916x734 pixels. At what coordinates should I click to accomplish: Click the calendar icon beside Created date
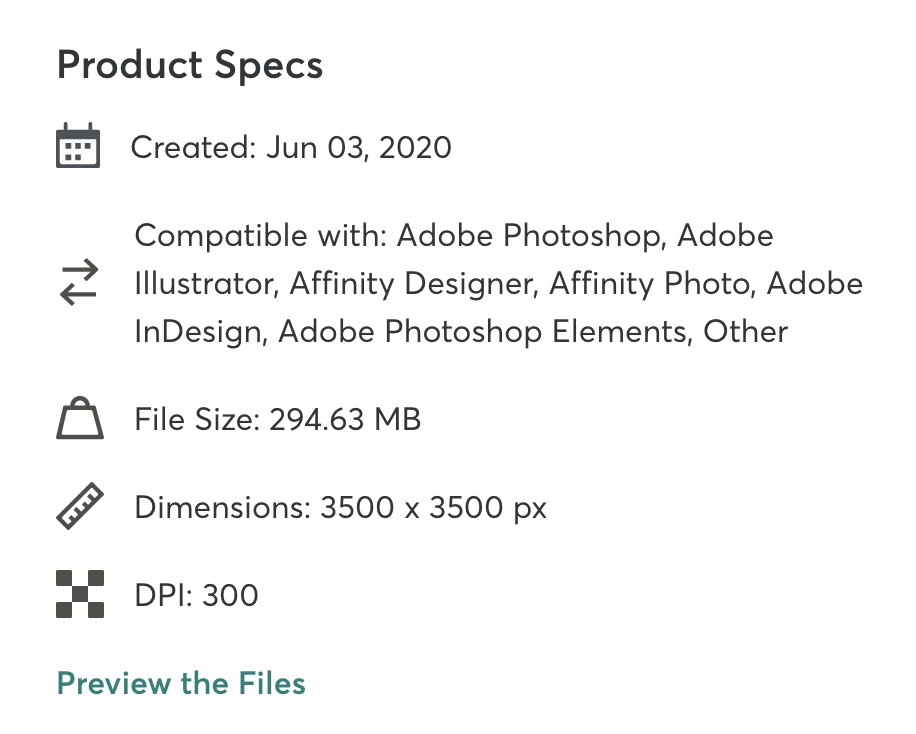click(x=78, y=146)
